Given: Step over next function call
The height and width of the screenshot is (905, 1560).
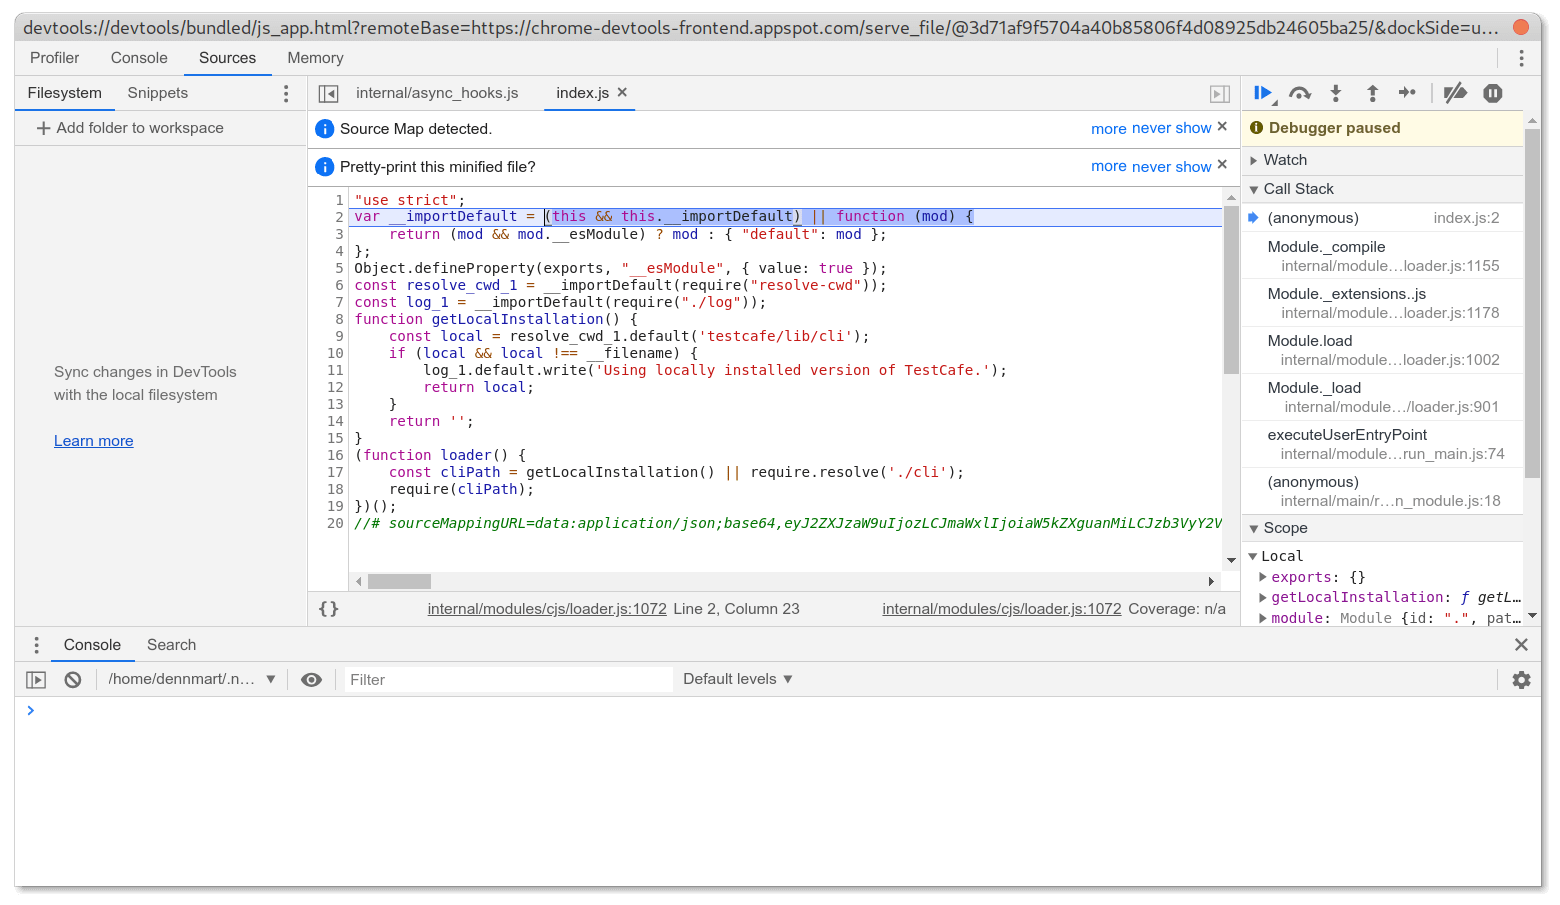Looking at the screenshot, I should point(1300,93).
